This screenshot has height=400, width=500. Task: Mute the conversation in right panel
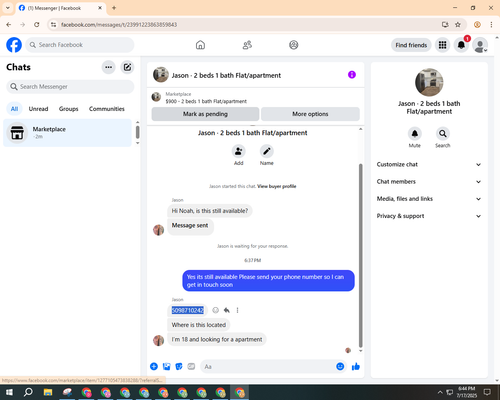click(x=415, y=134)
